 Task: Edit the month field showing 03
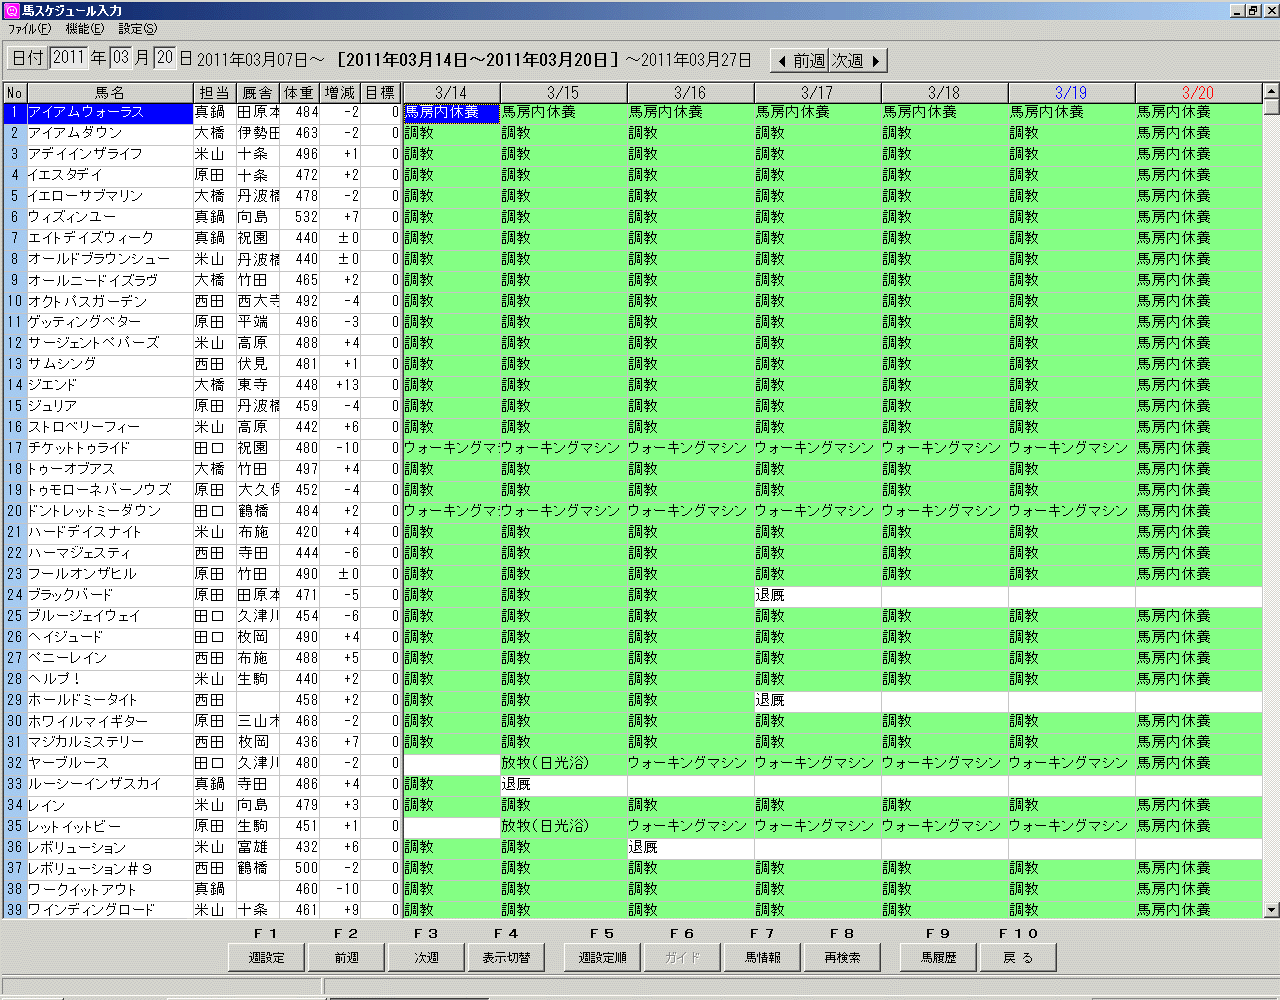(x=121, y=58)
